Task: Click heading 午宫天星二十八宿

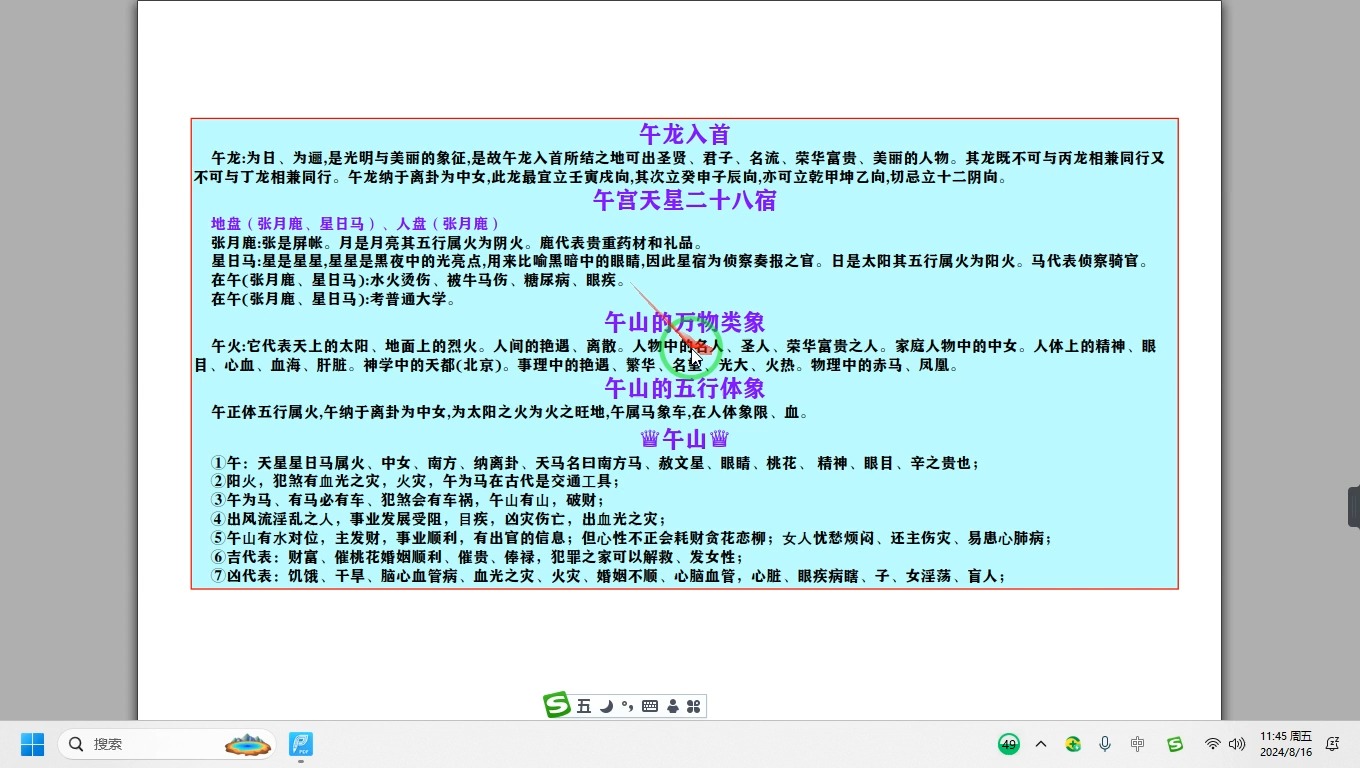Action: coord(685,200)
